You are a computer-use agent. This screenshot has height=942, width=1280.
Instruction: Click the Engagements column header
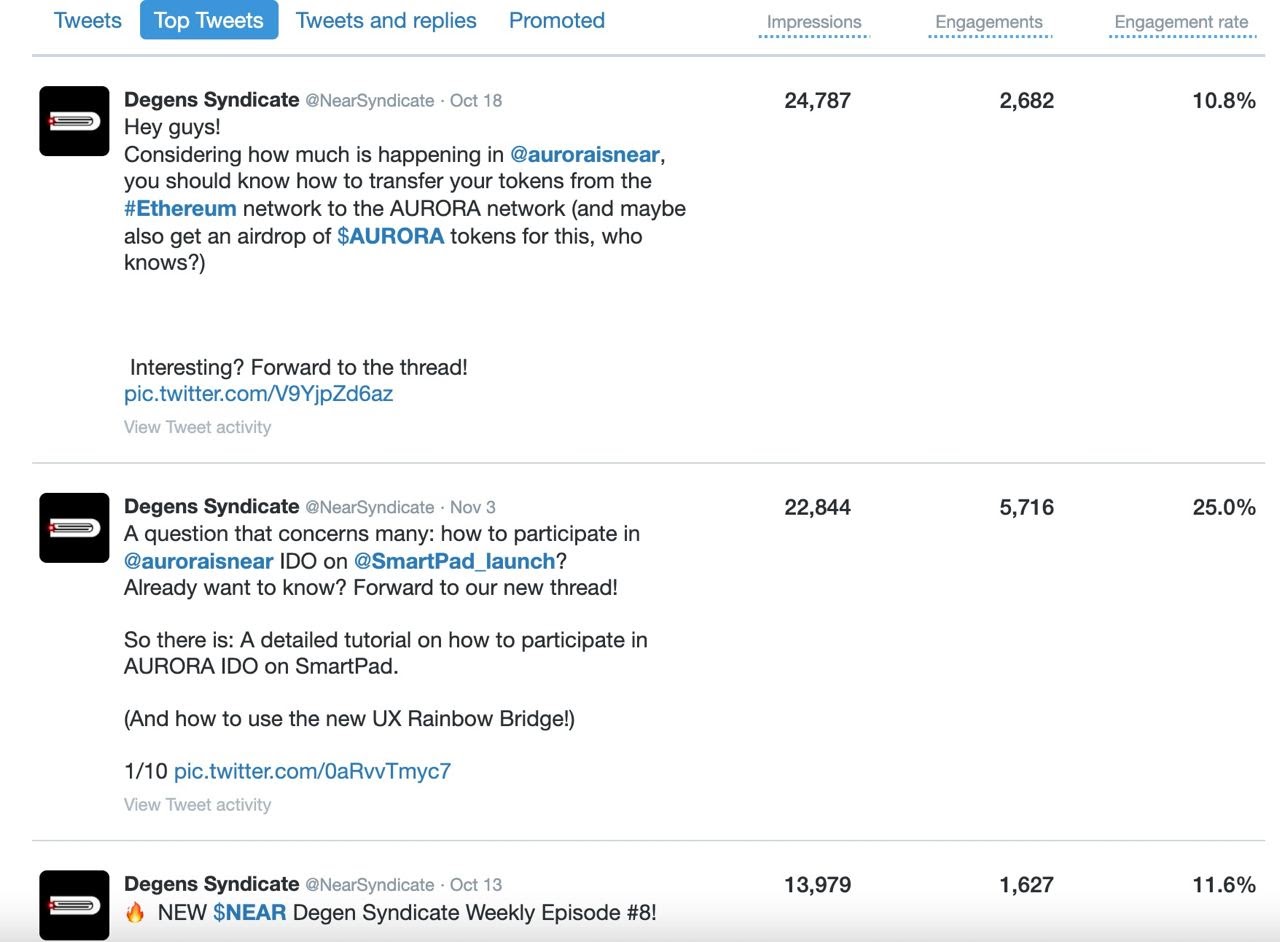pyautogui.click(x=989, y=22)
